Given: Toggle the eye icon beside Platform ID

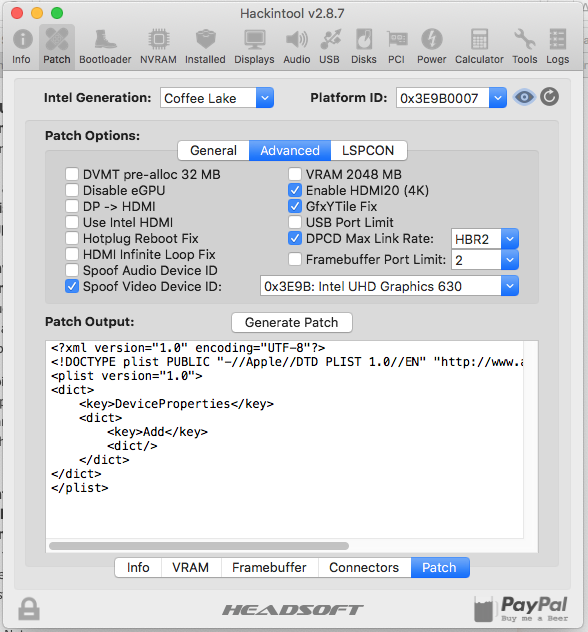Looking at the screenshot, I should point(524,97).
